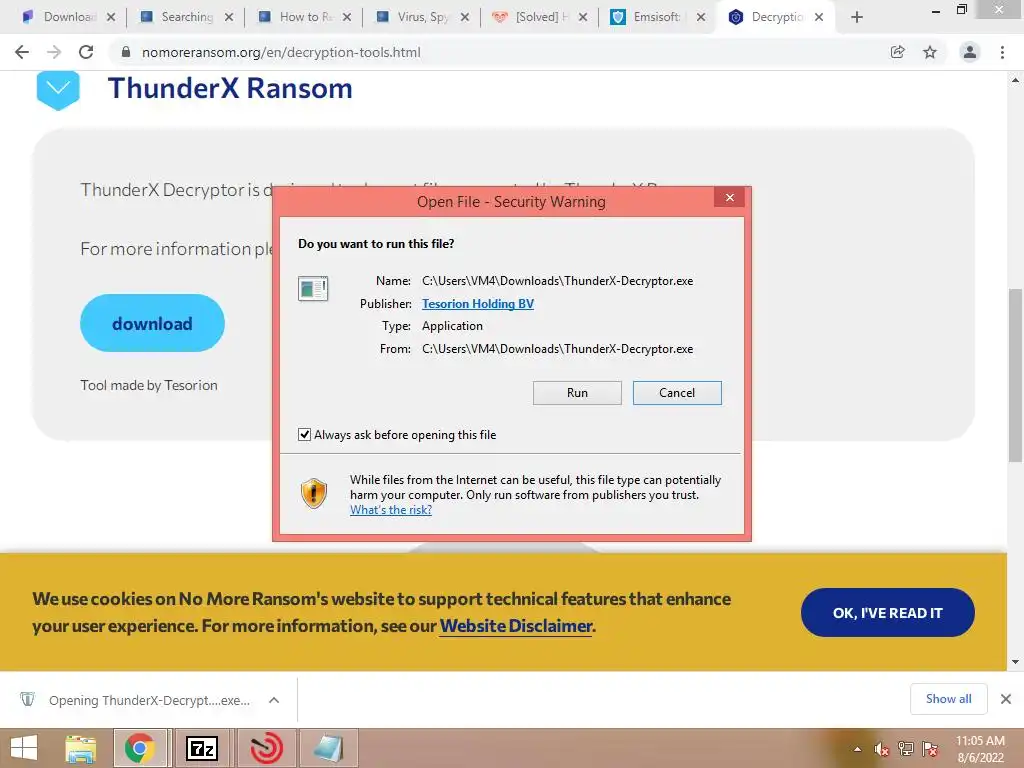Open Chrome three-dot menu
The width and height of the screenshot is (1024, 768).
tap(1002, 52)
